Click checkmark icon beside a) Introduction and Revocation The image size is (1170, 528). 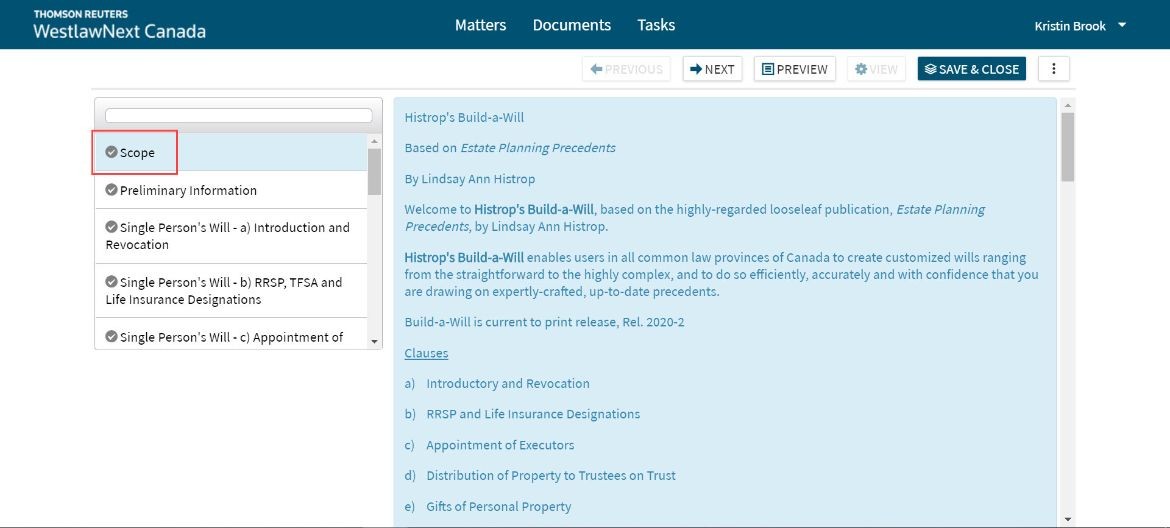[111, 227]
